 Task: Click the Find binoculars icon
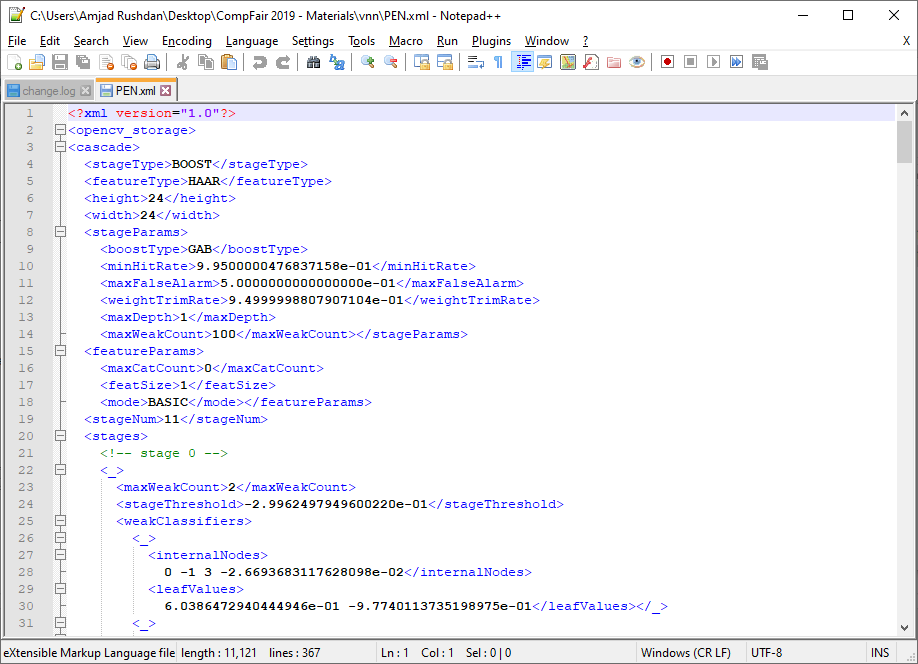[313, 62]
